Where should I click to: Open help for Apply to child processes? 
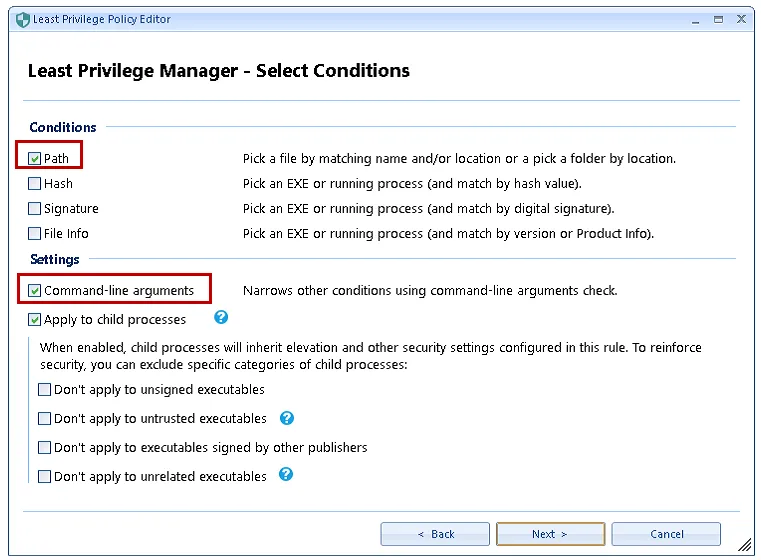pos(222,318)
